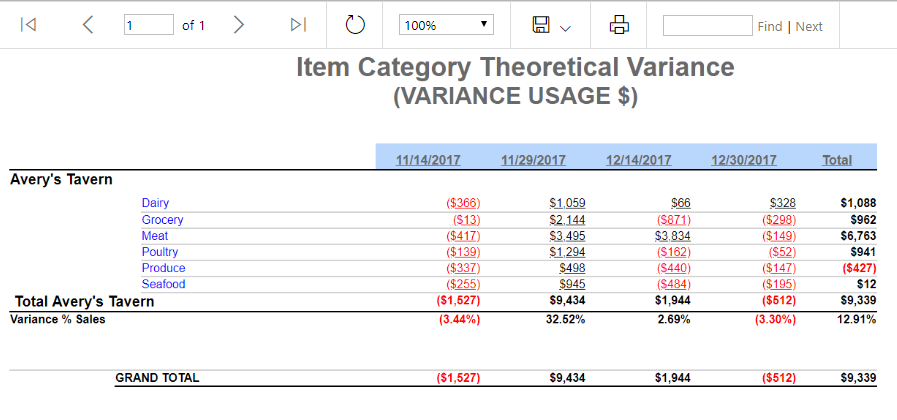The image size is (897, 420).
Task: Click Seafood ($195) value
Action: point(779,284)
